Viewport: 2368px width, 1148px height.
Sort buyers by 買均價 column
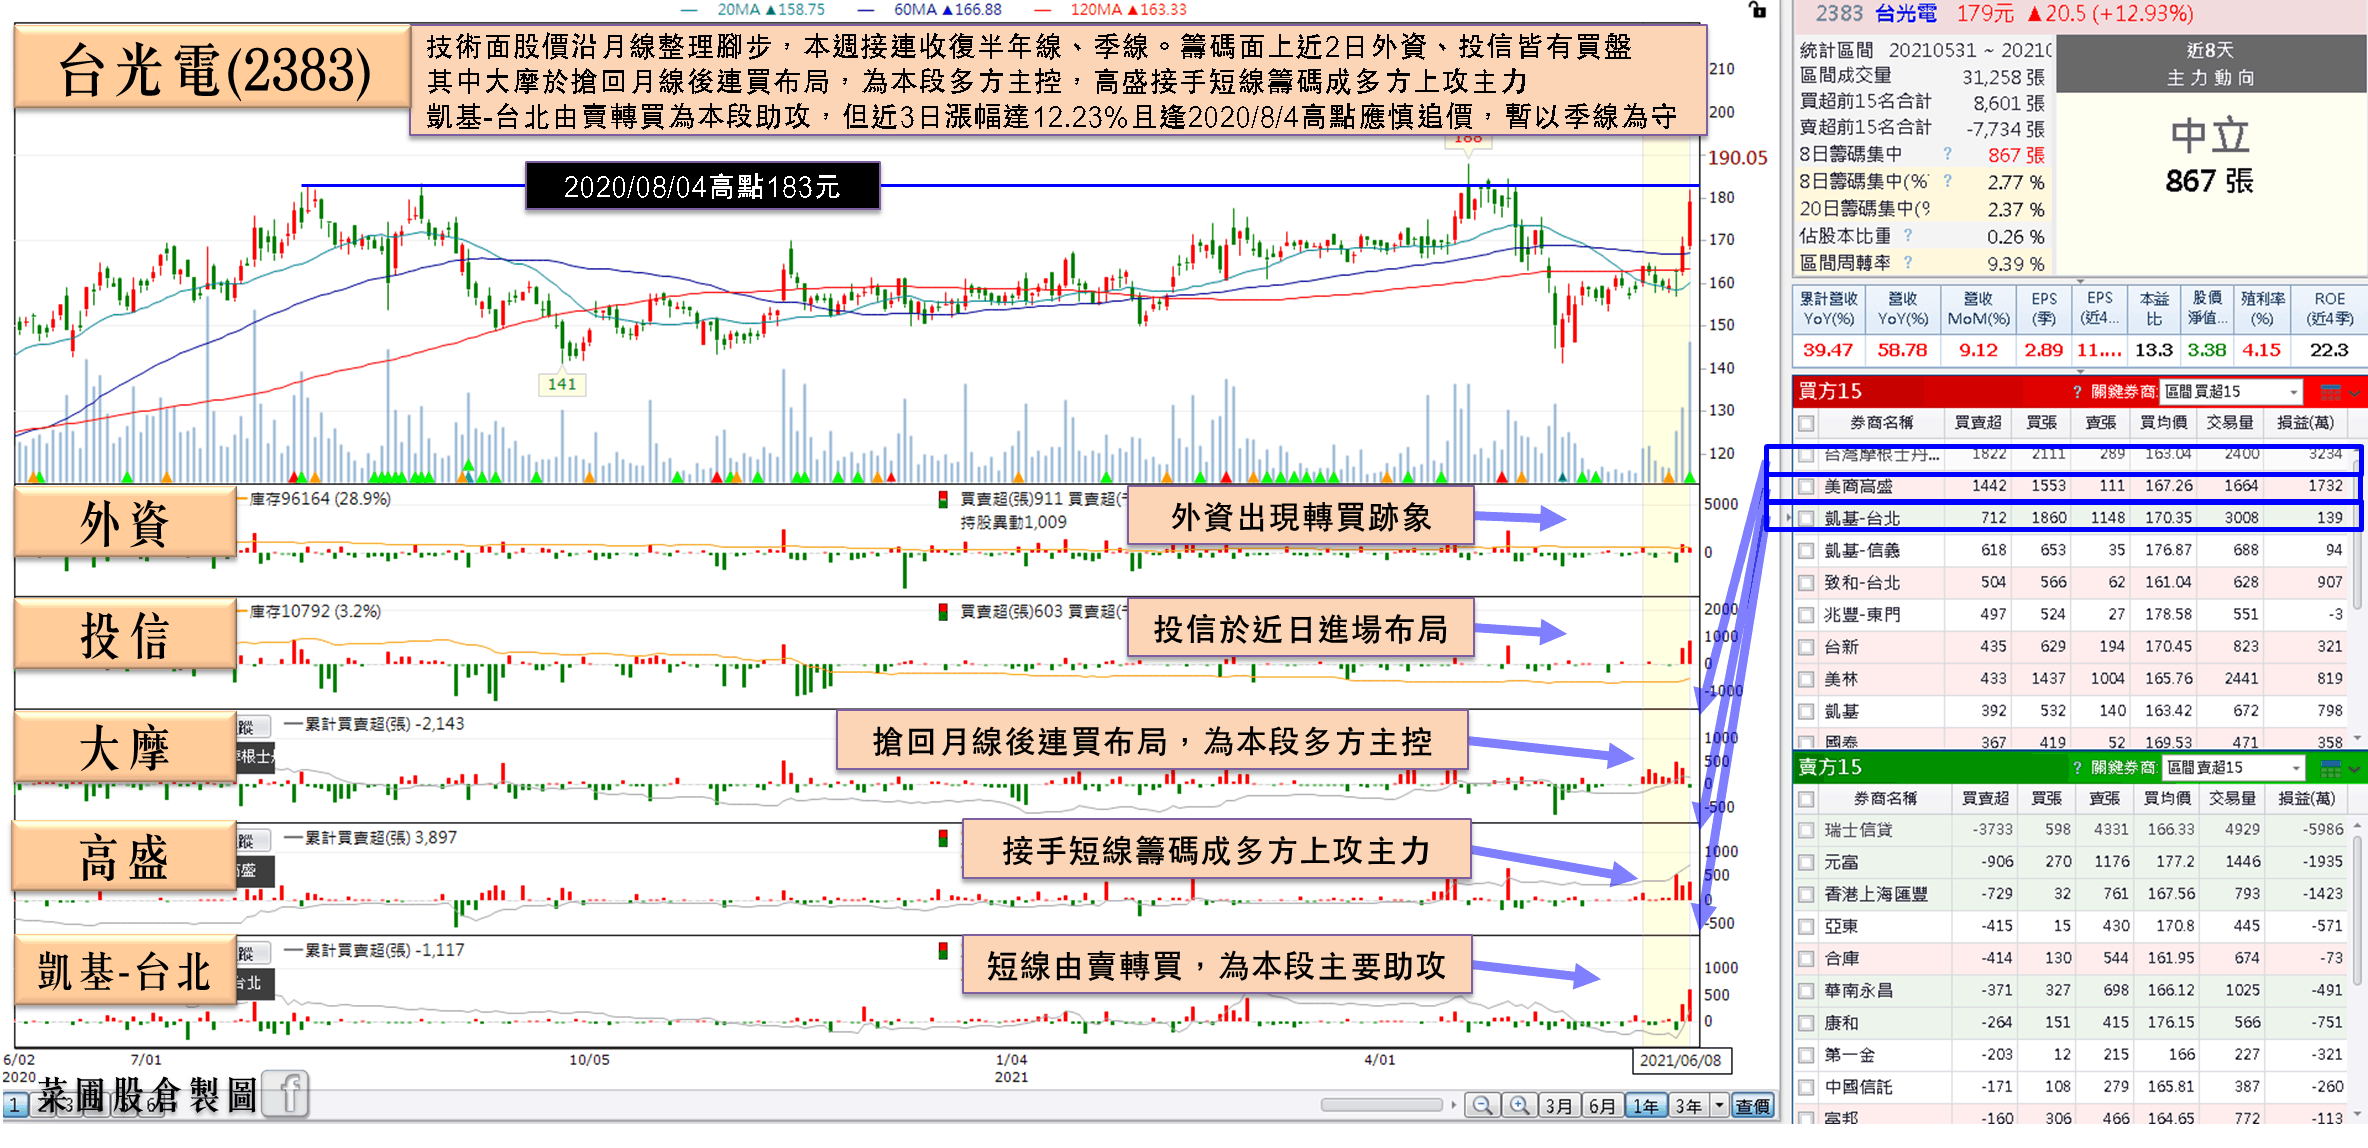2163,423
